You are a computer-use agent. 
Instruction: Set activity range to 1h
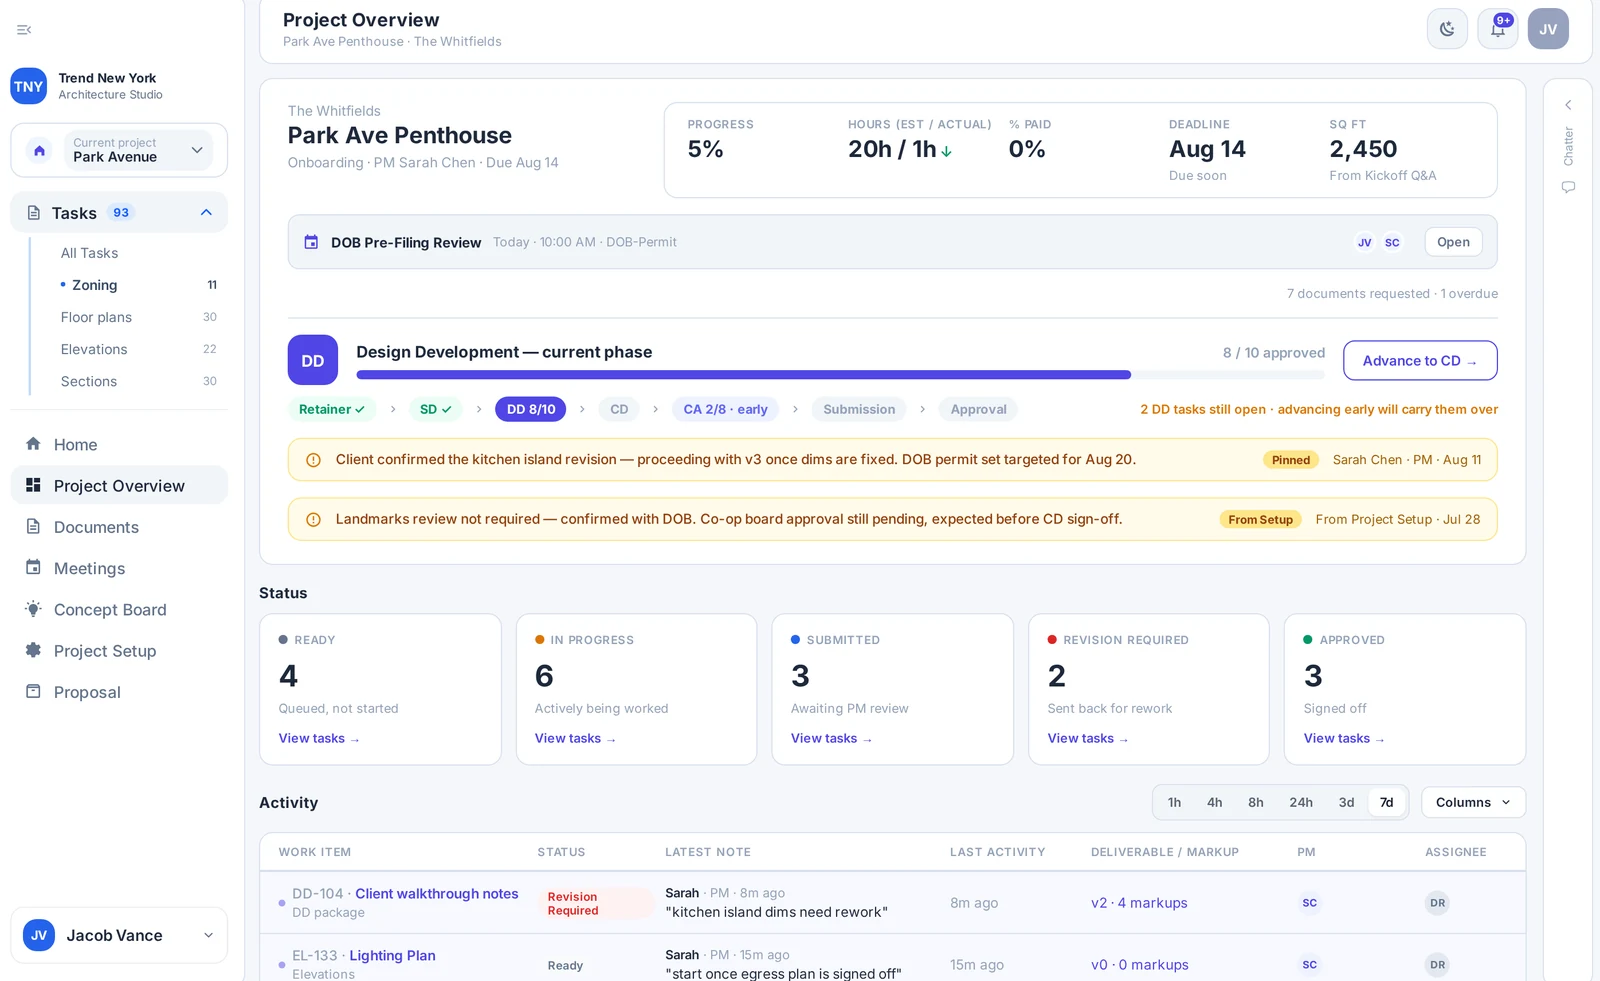click(x=1174, y=802)
